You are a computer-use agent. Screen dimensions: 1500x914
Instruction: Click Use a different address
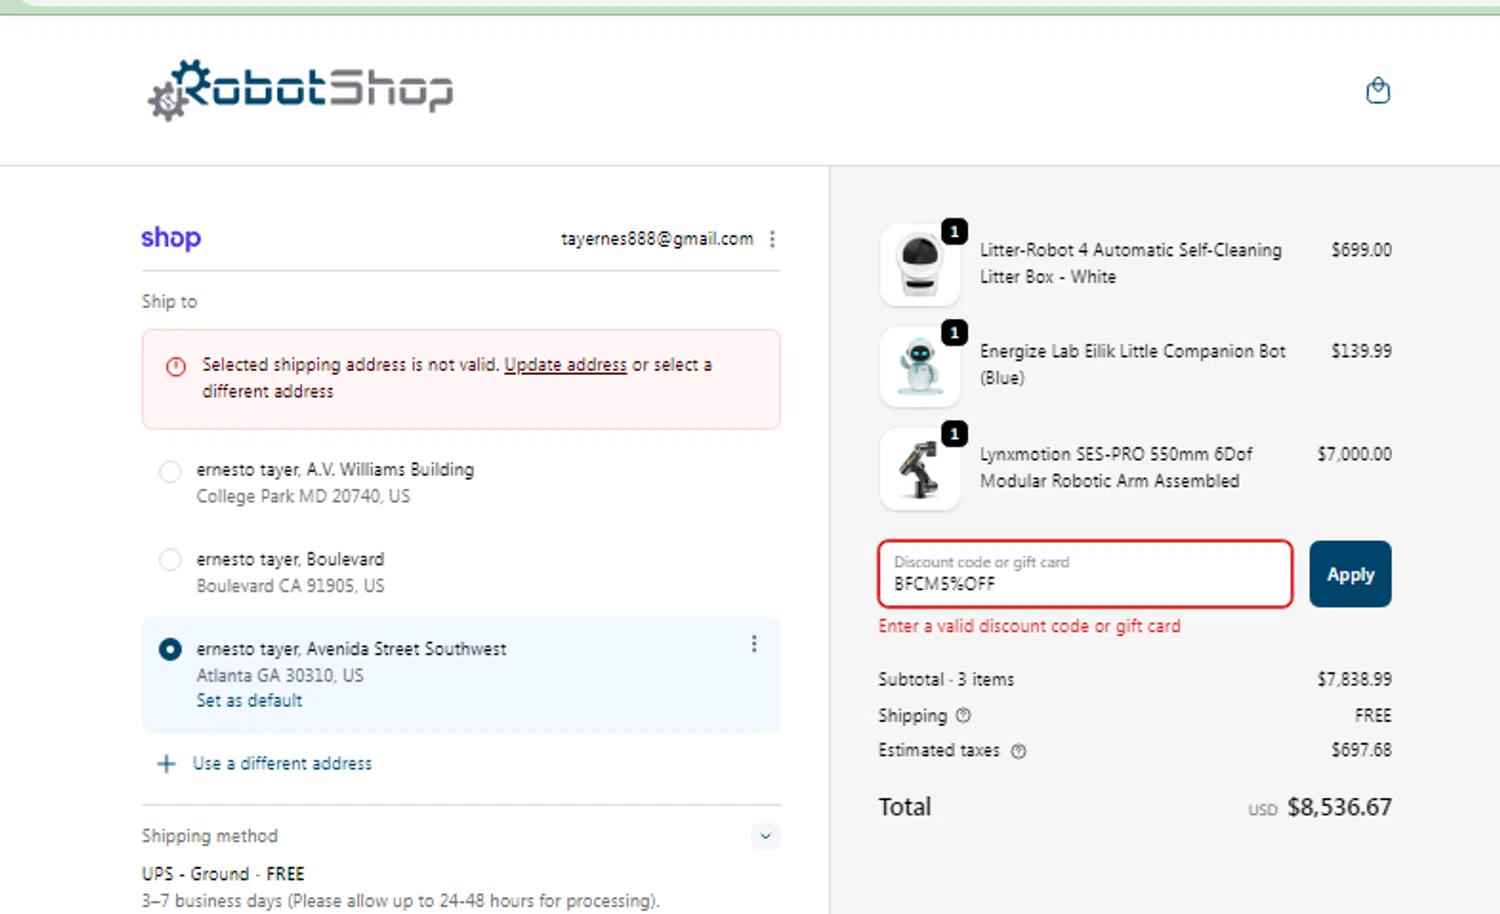pyautogui.click(x=282, y=763)
